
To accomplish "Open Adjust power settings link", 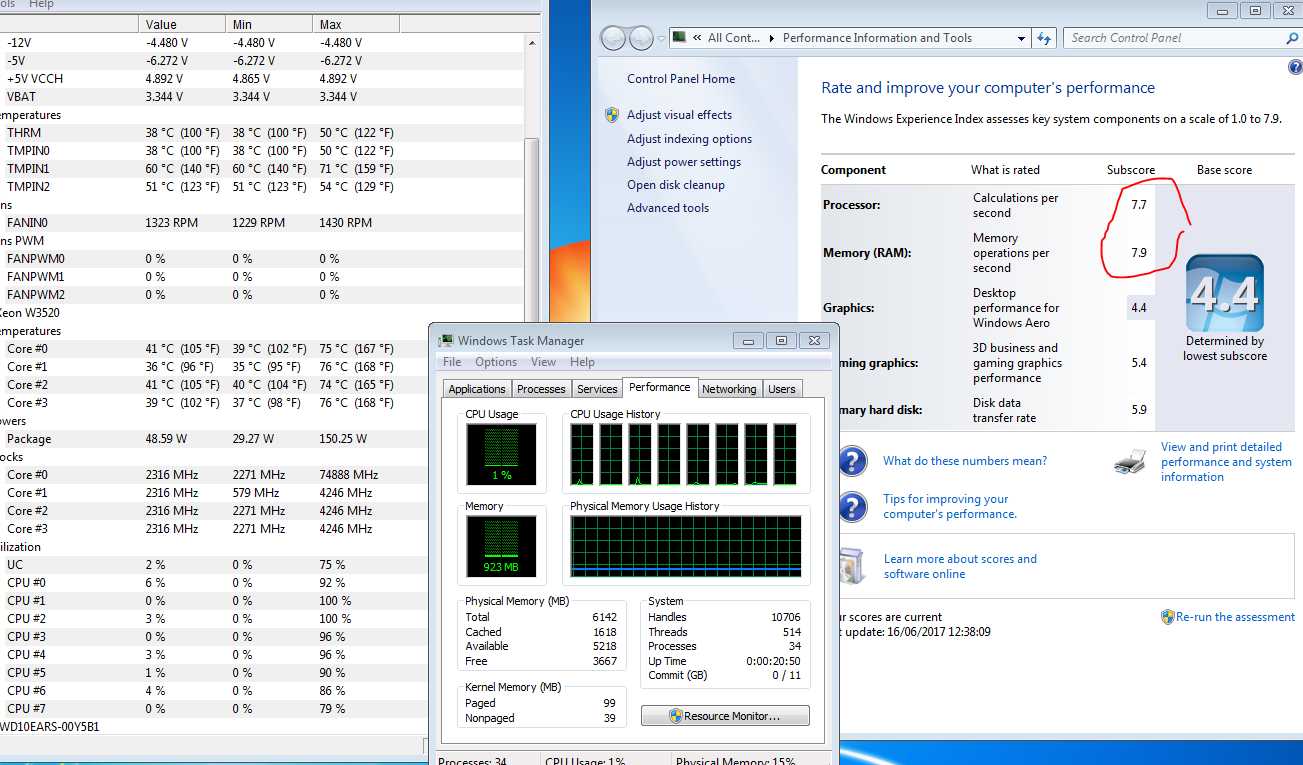I will pyautogui.click(x=684, y=162).
